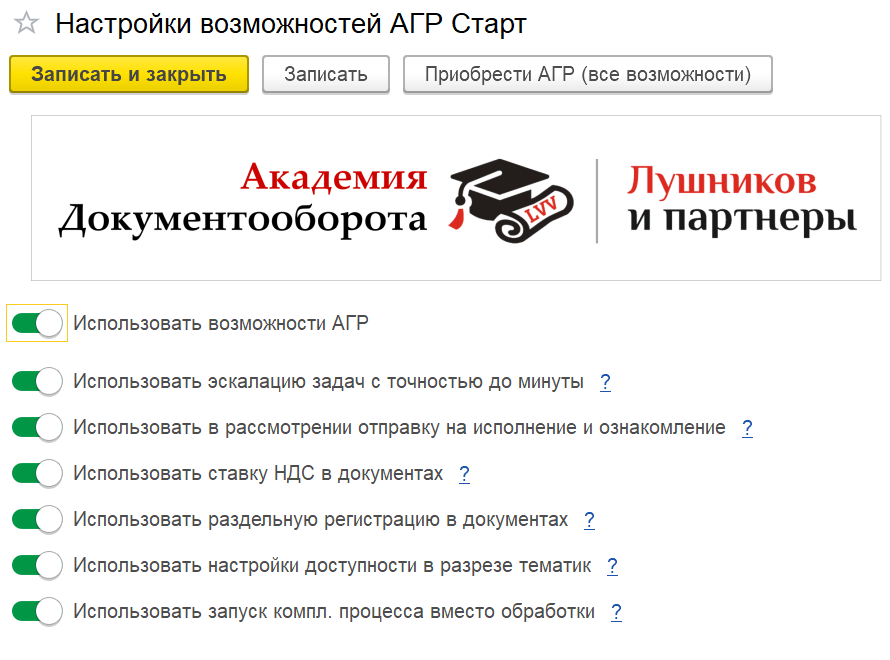Click Приобрести АГР (все возможности) button

[588, 74]
